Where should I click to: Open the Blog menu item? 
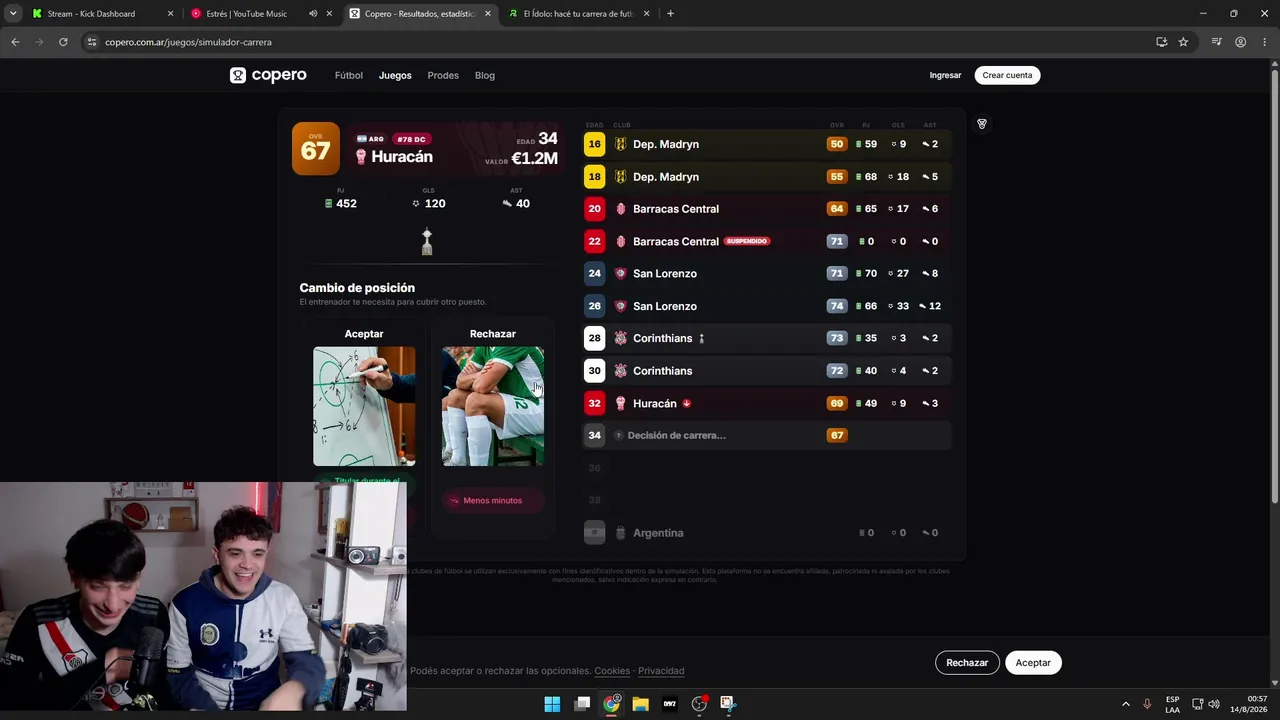click(485, 75)
